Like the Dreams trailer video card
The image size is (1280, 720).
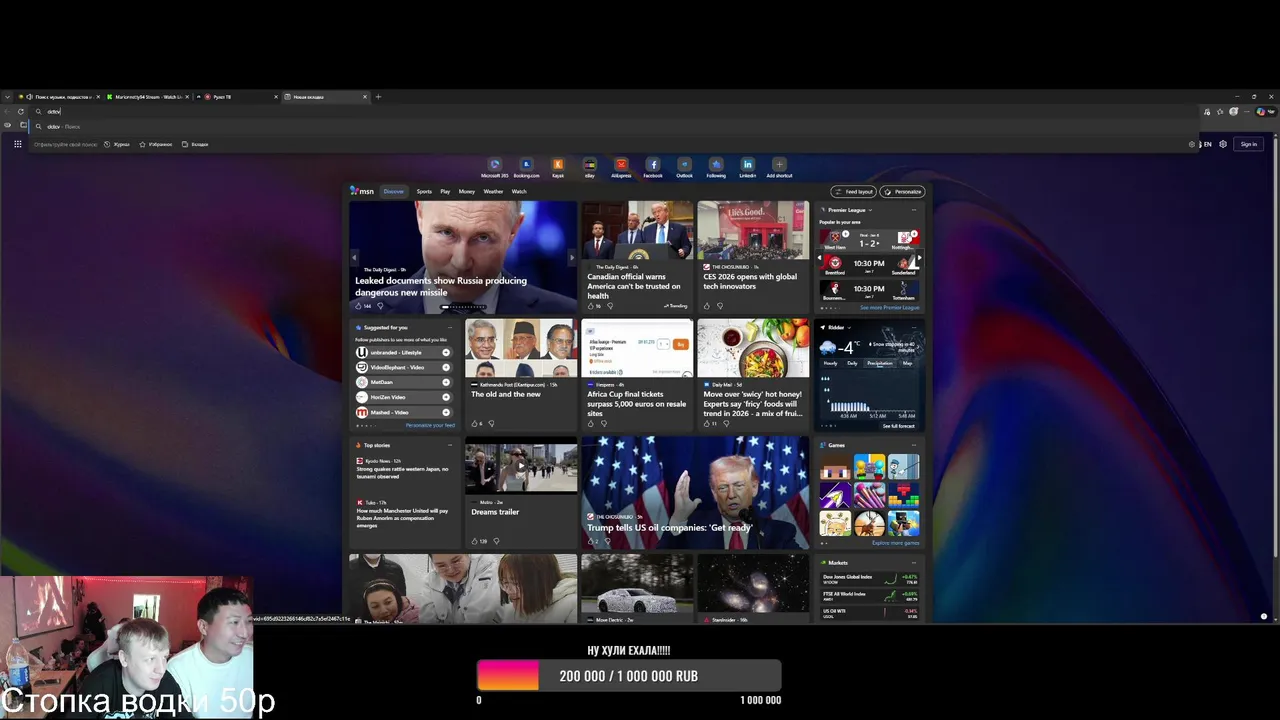coord(475,541)
